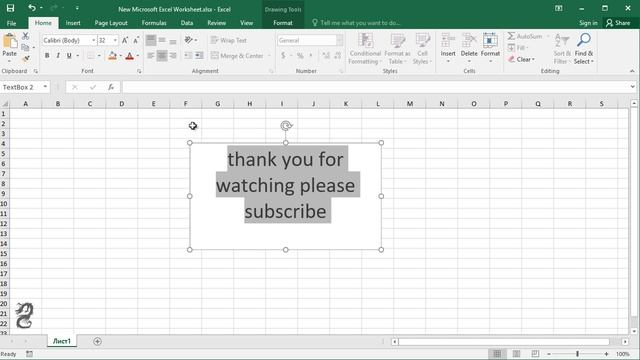This screenshot has height=360, width=640.
Task: Click the Insert Function fx icon
Action: (x=111, y=87)
